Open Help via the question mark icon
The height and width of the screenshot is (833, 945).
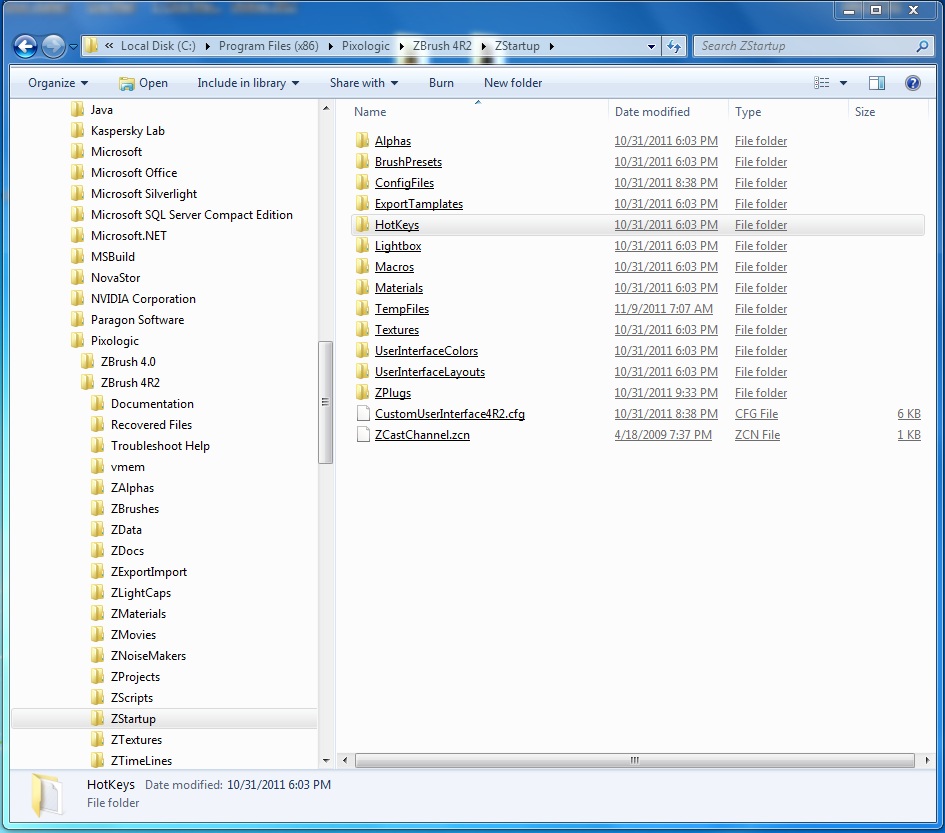click(912, 83)
